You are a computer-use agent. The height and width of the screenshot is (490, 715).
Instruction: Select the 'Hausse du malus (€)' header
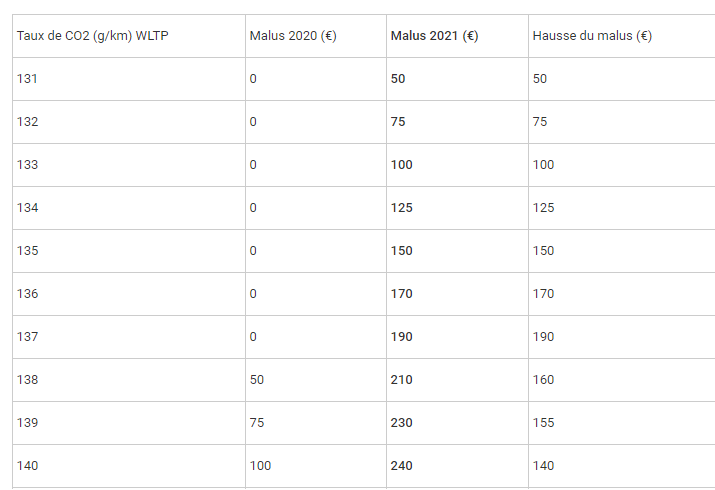pos(592,36)
